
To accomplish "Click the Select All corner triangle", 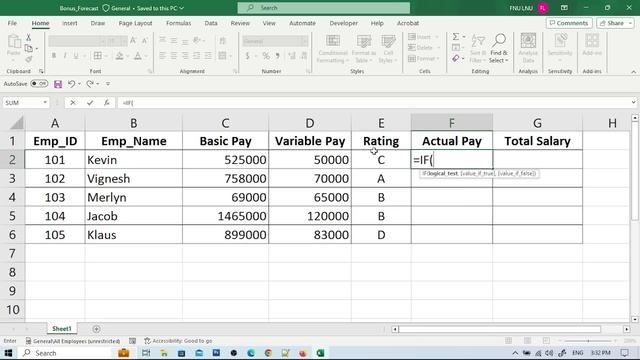I will click(16, 122).
